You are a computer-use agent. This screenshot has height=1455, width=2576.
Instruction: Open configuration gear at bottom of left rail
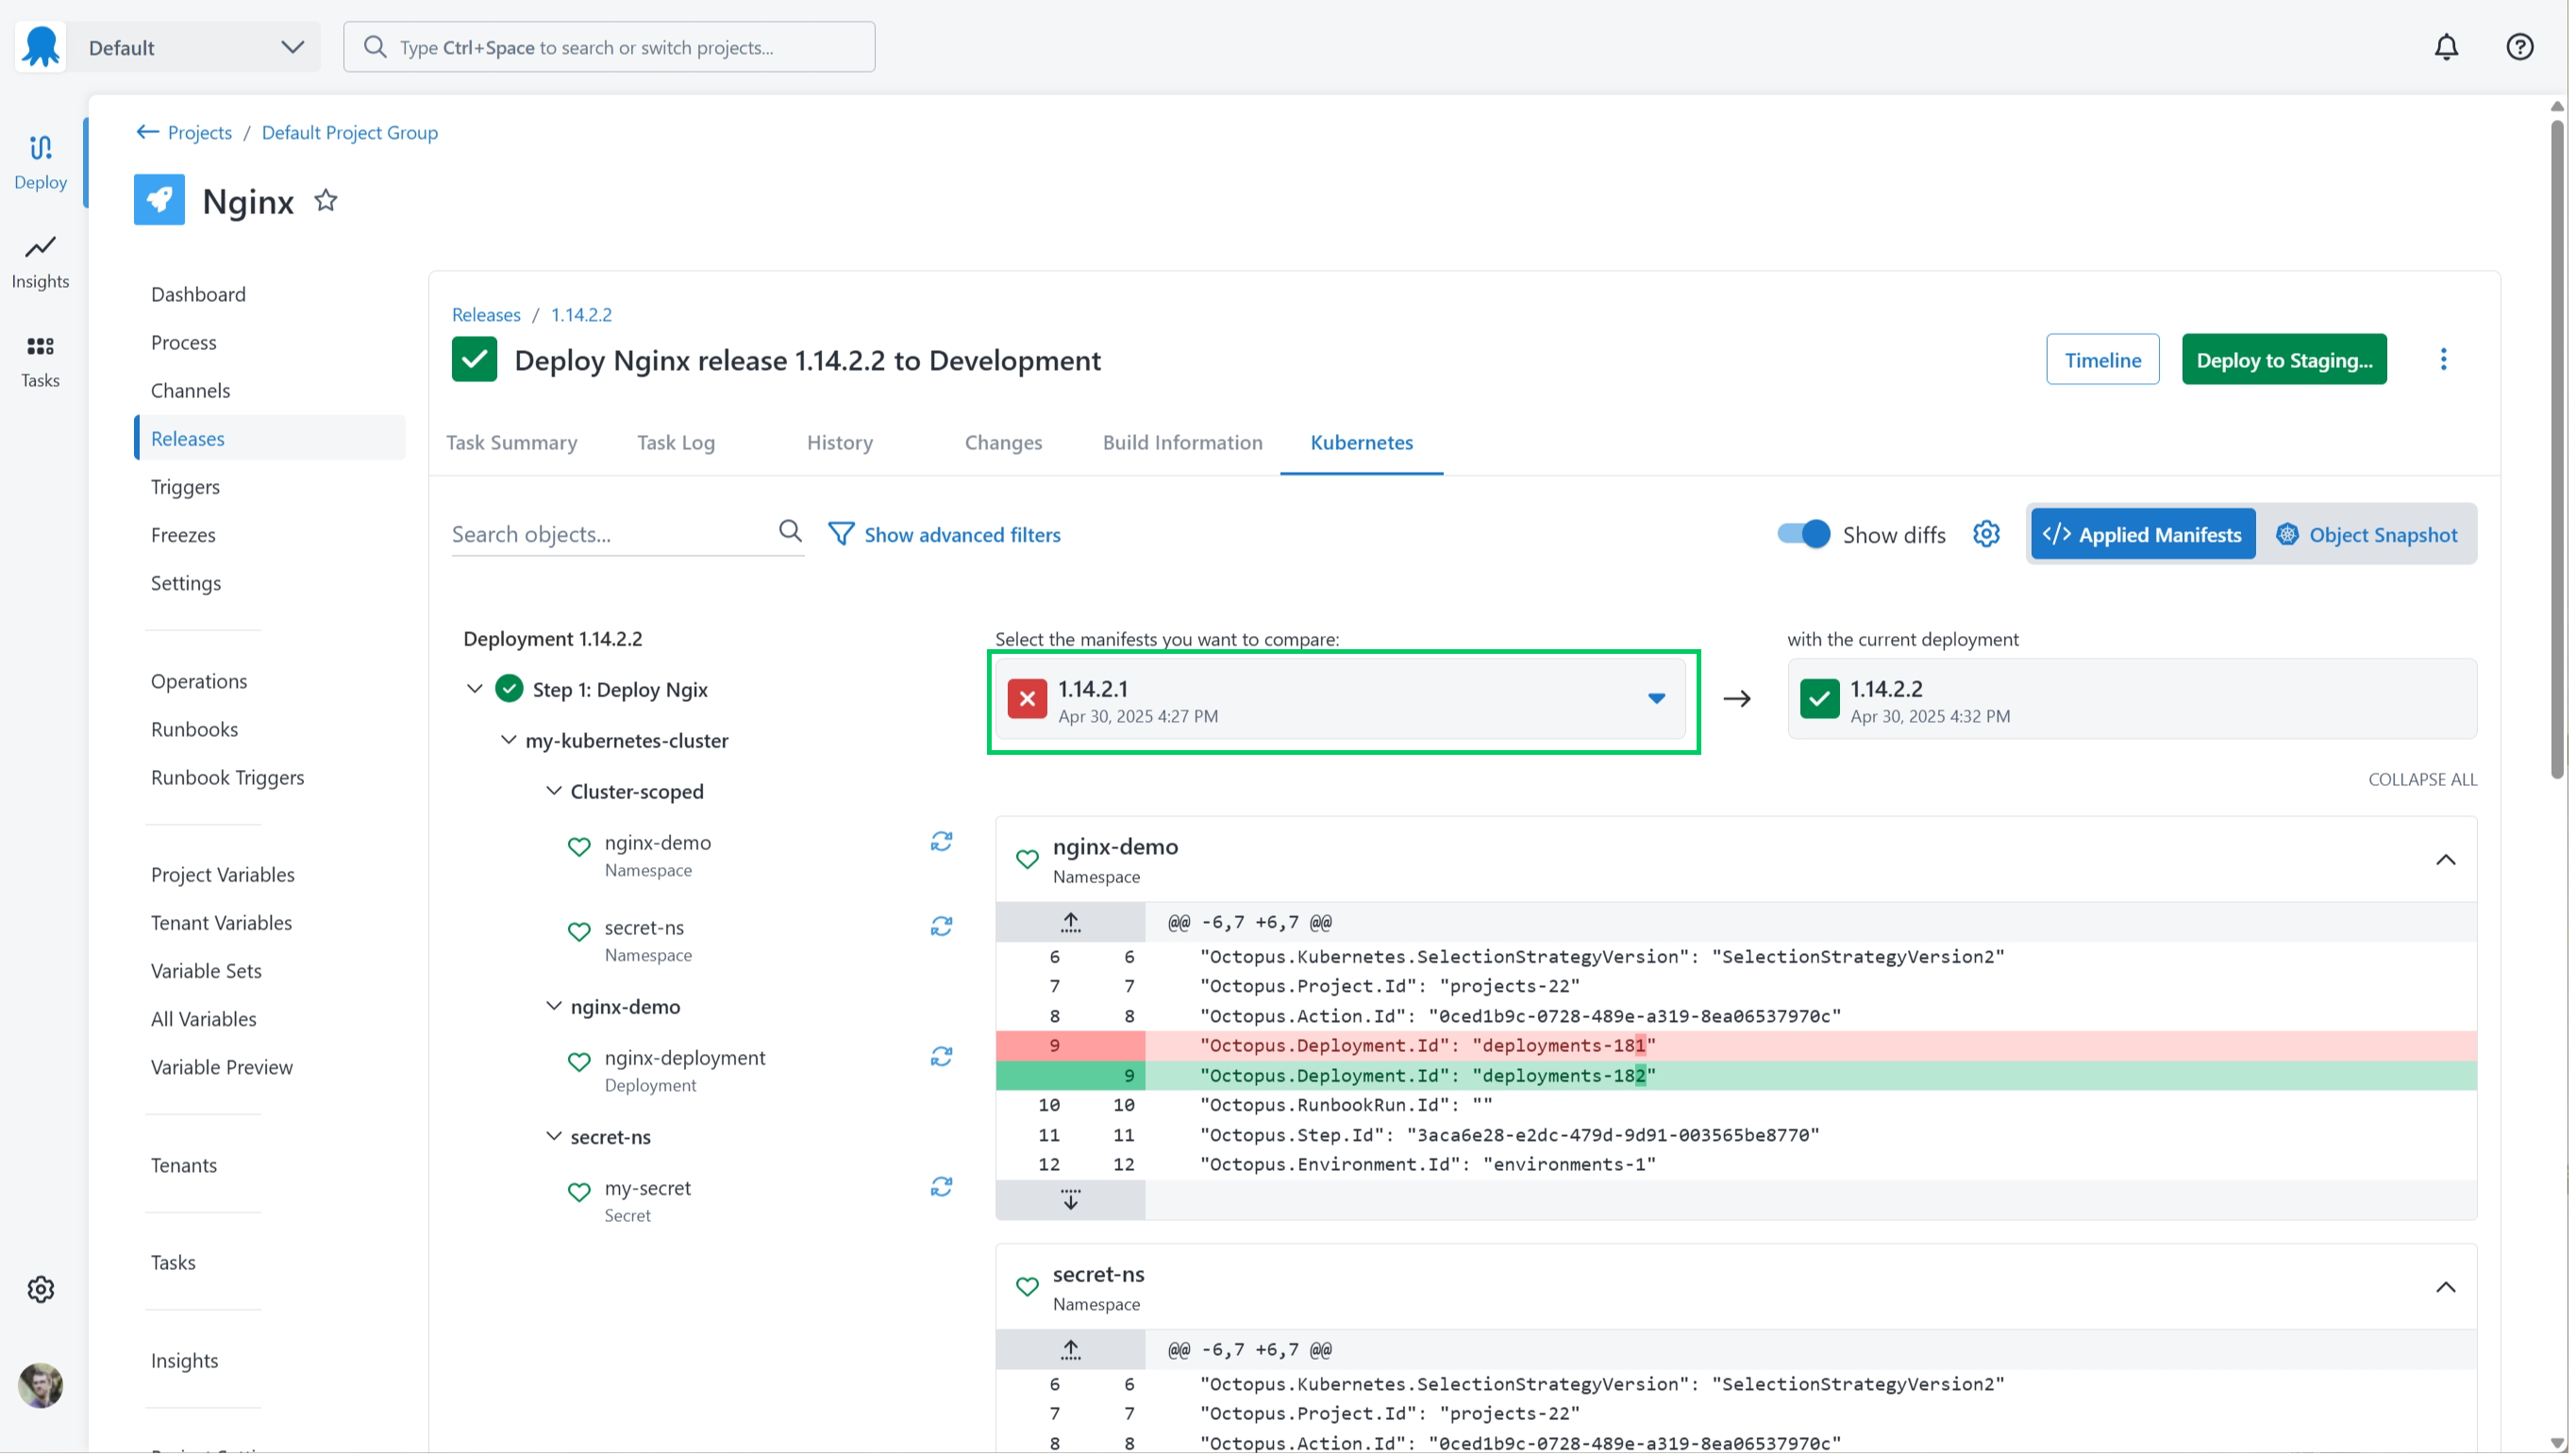click(40, 1290)
